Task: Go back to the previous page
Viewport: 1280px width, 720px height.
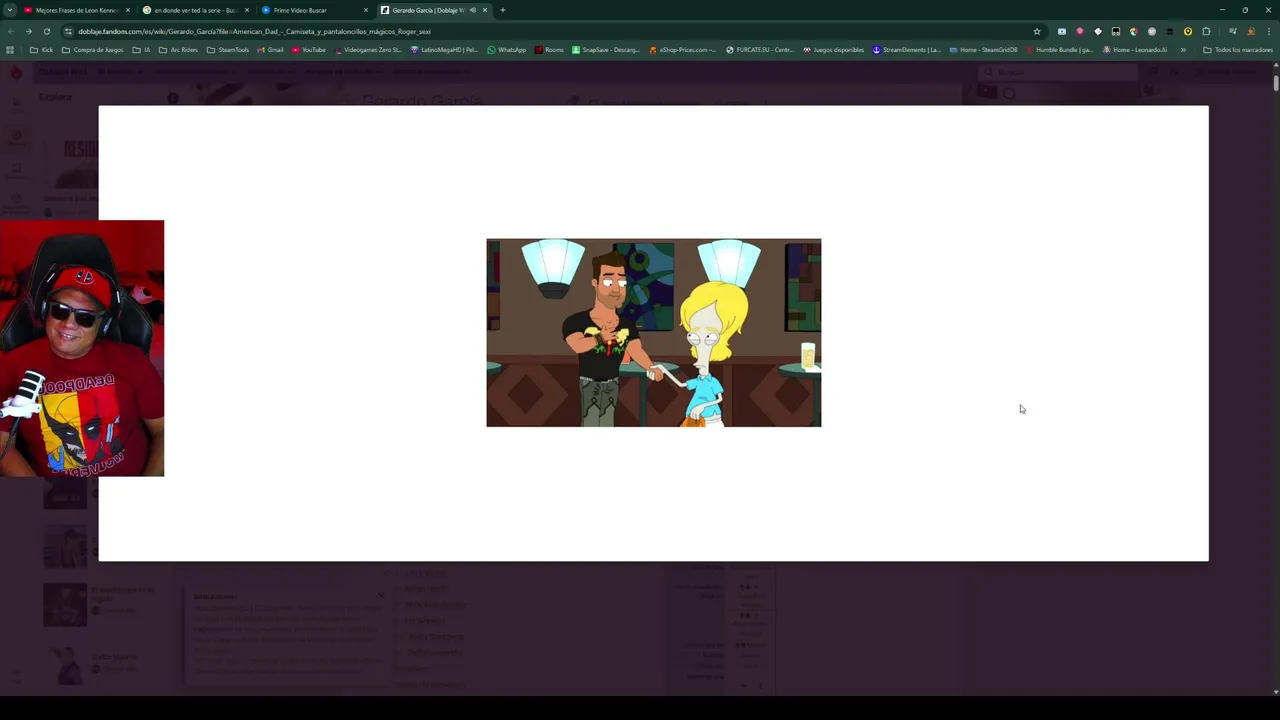Action: pyautogui.click(x=10, y=31)
